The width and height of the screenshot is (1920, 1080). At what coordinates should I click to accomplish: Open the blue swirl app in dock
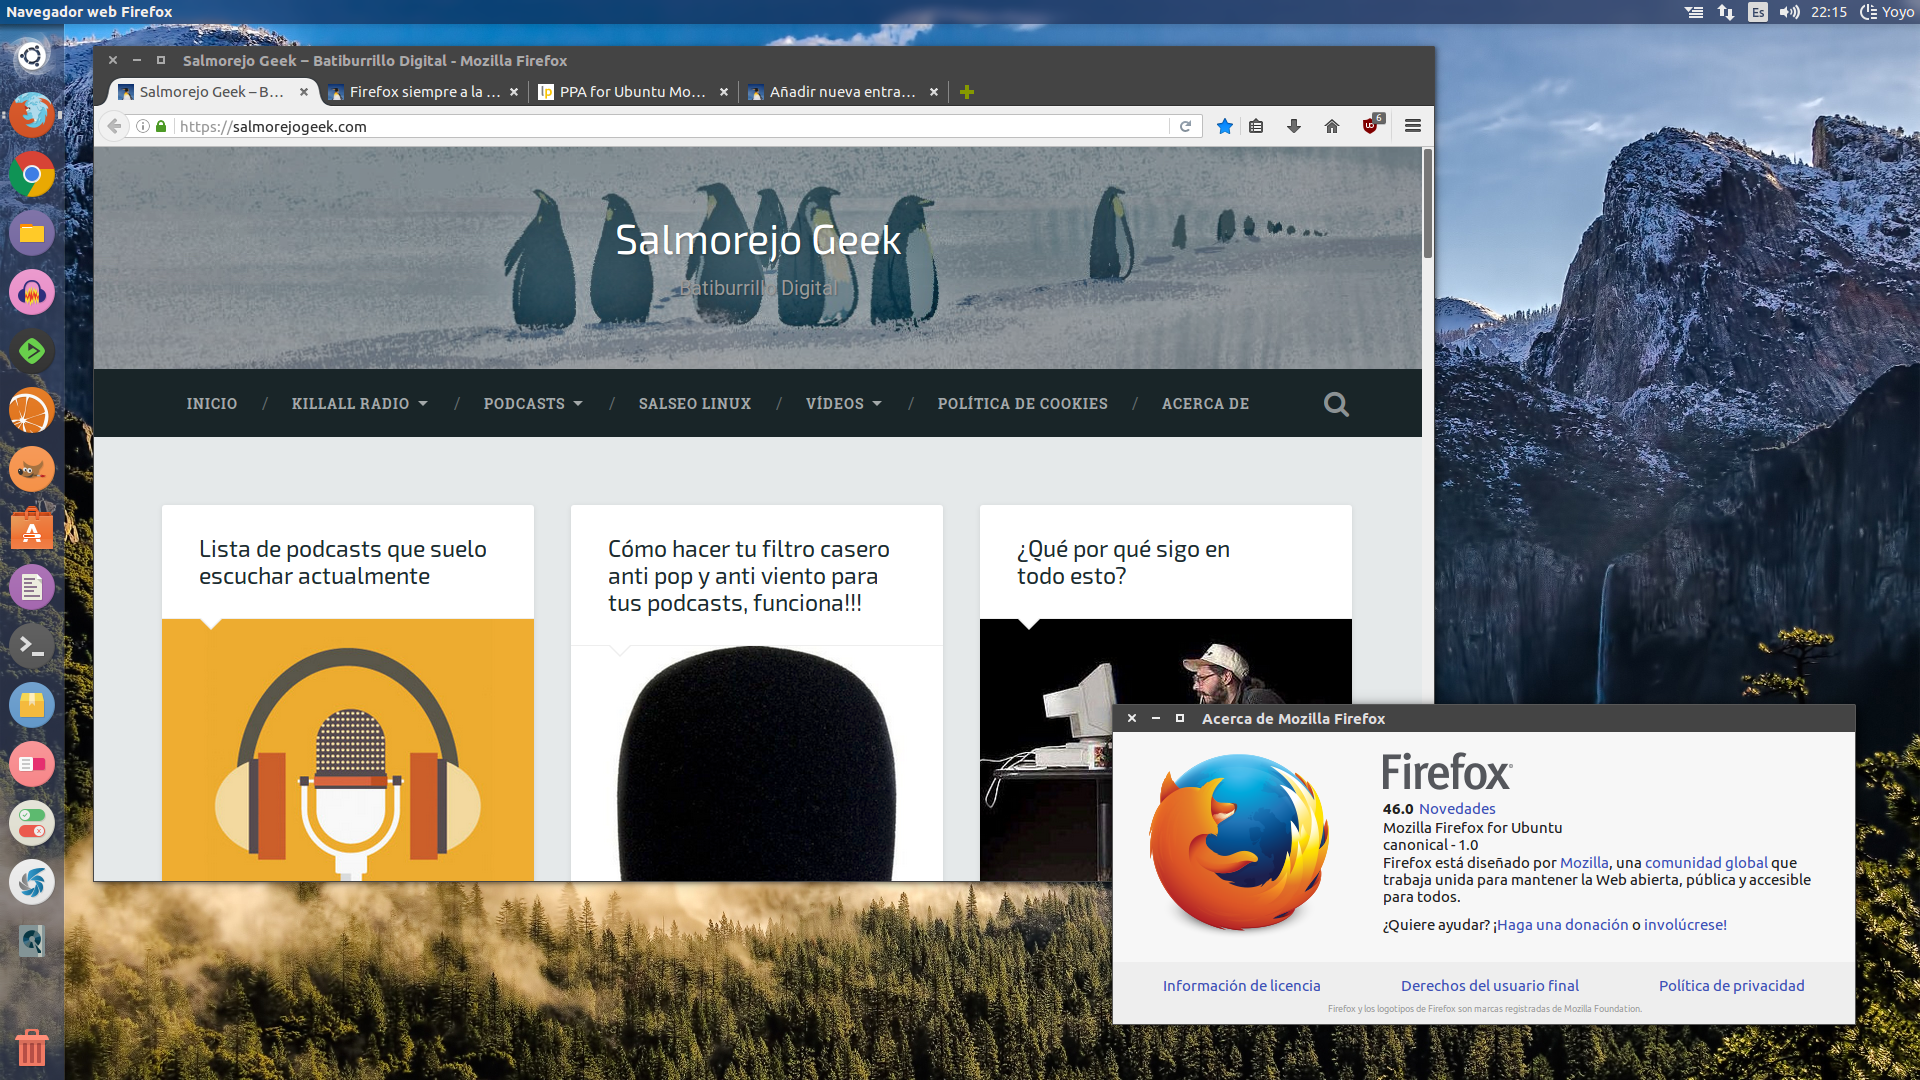(32, 882)
